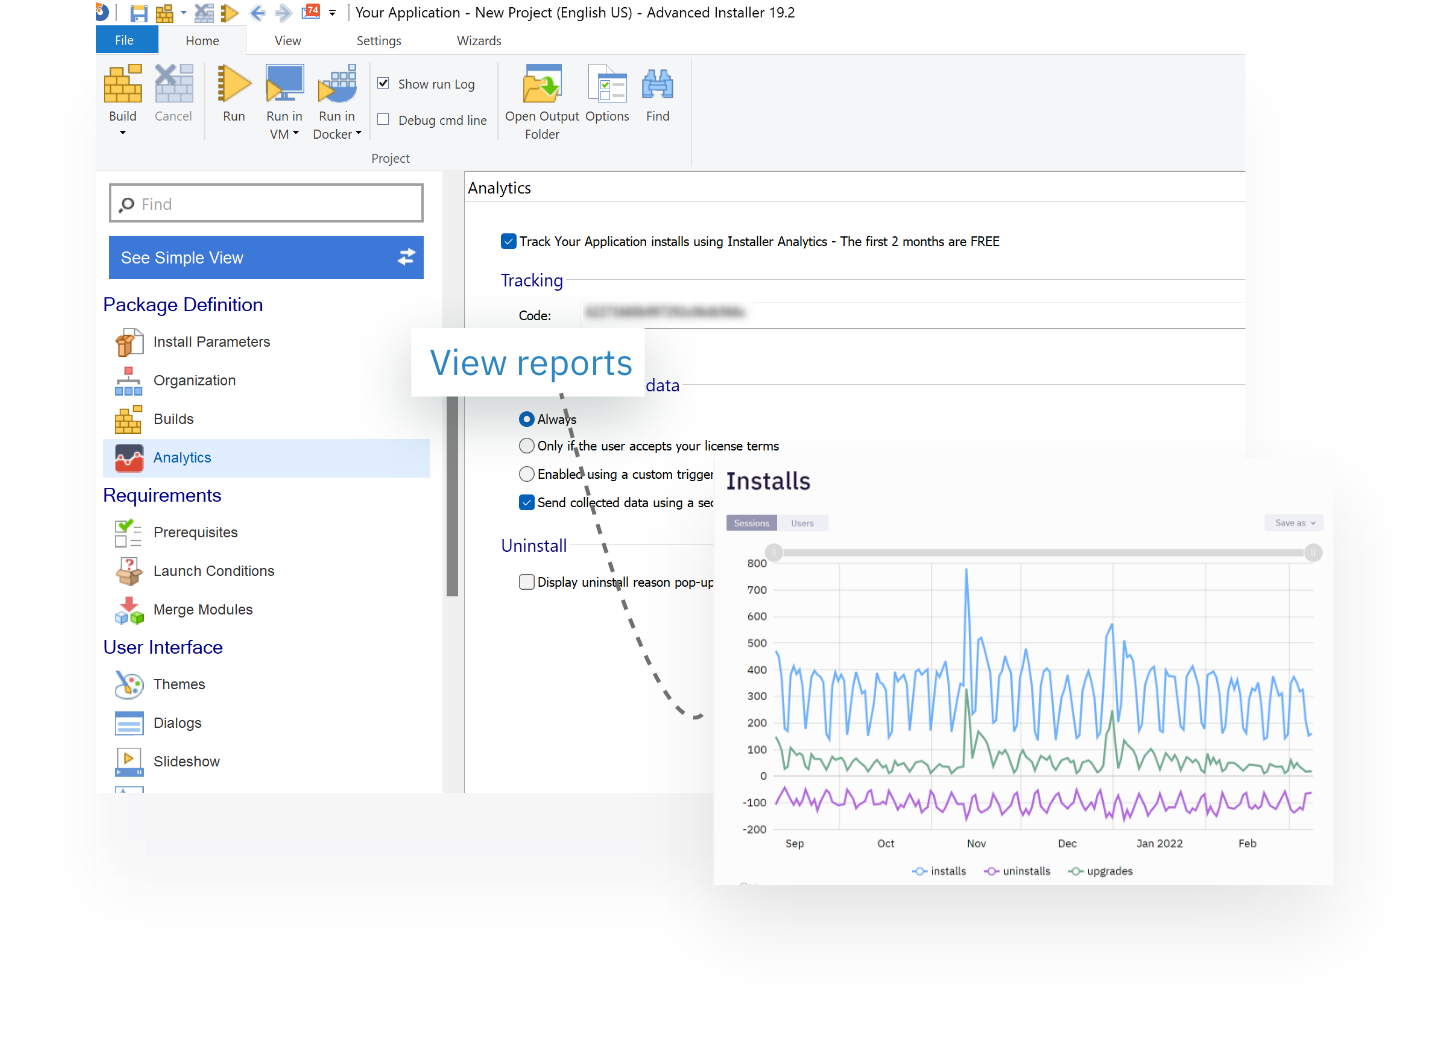Switch to the Settings ribbon tab
The height and width of the screenshot is (1046, 1454).
[379, 41]
